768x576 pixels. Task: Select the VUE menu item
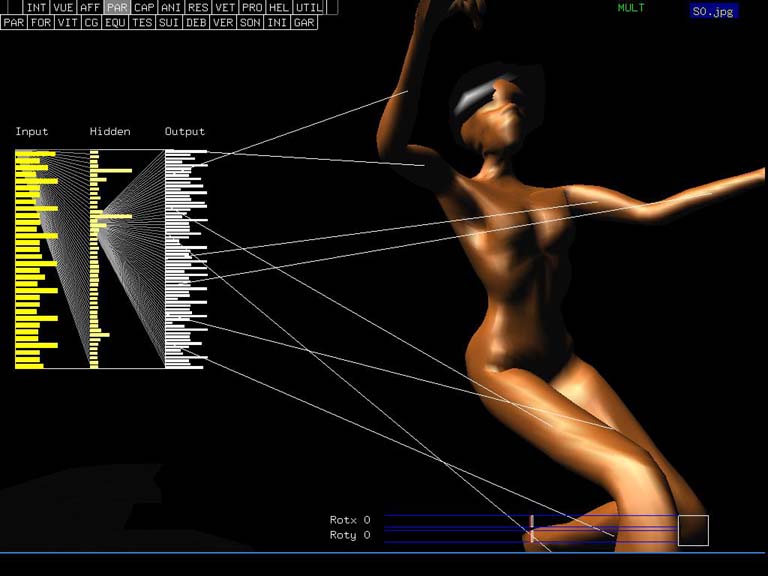tap(64, 7)
